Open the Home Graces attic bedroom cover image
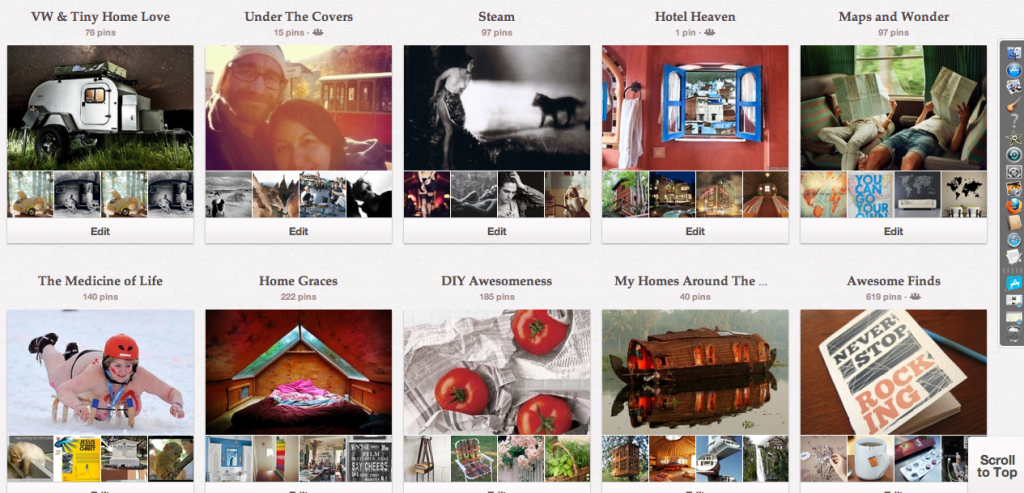This screenshot has height=493, width=1024. [x=298, y=372]
